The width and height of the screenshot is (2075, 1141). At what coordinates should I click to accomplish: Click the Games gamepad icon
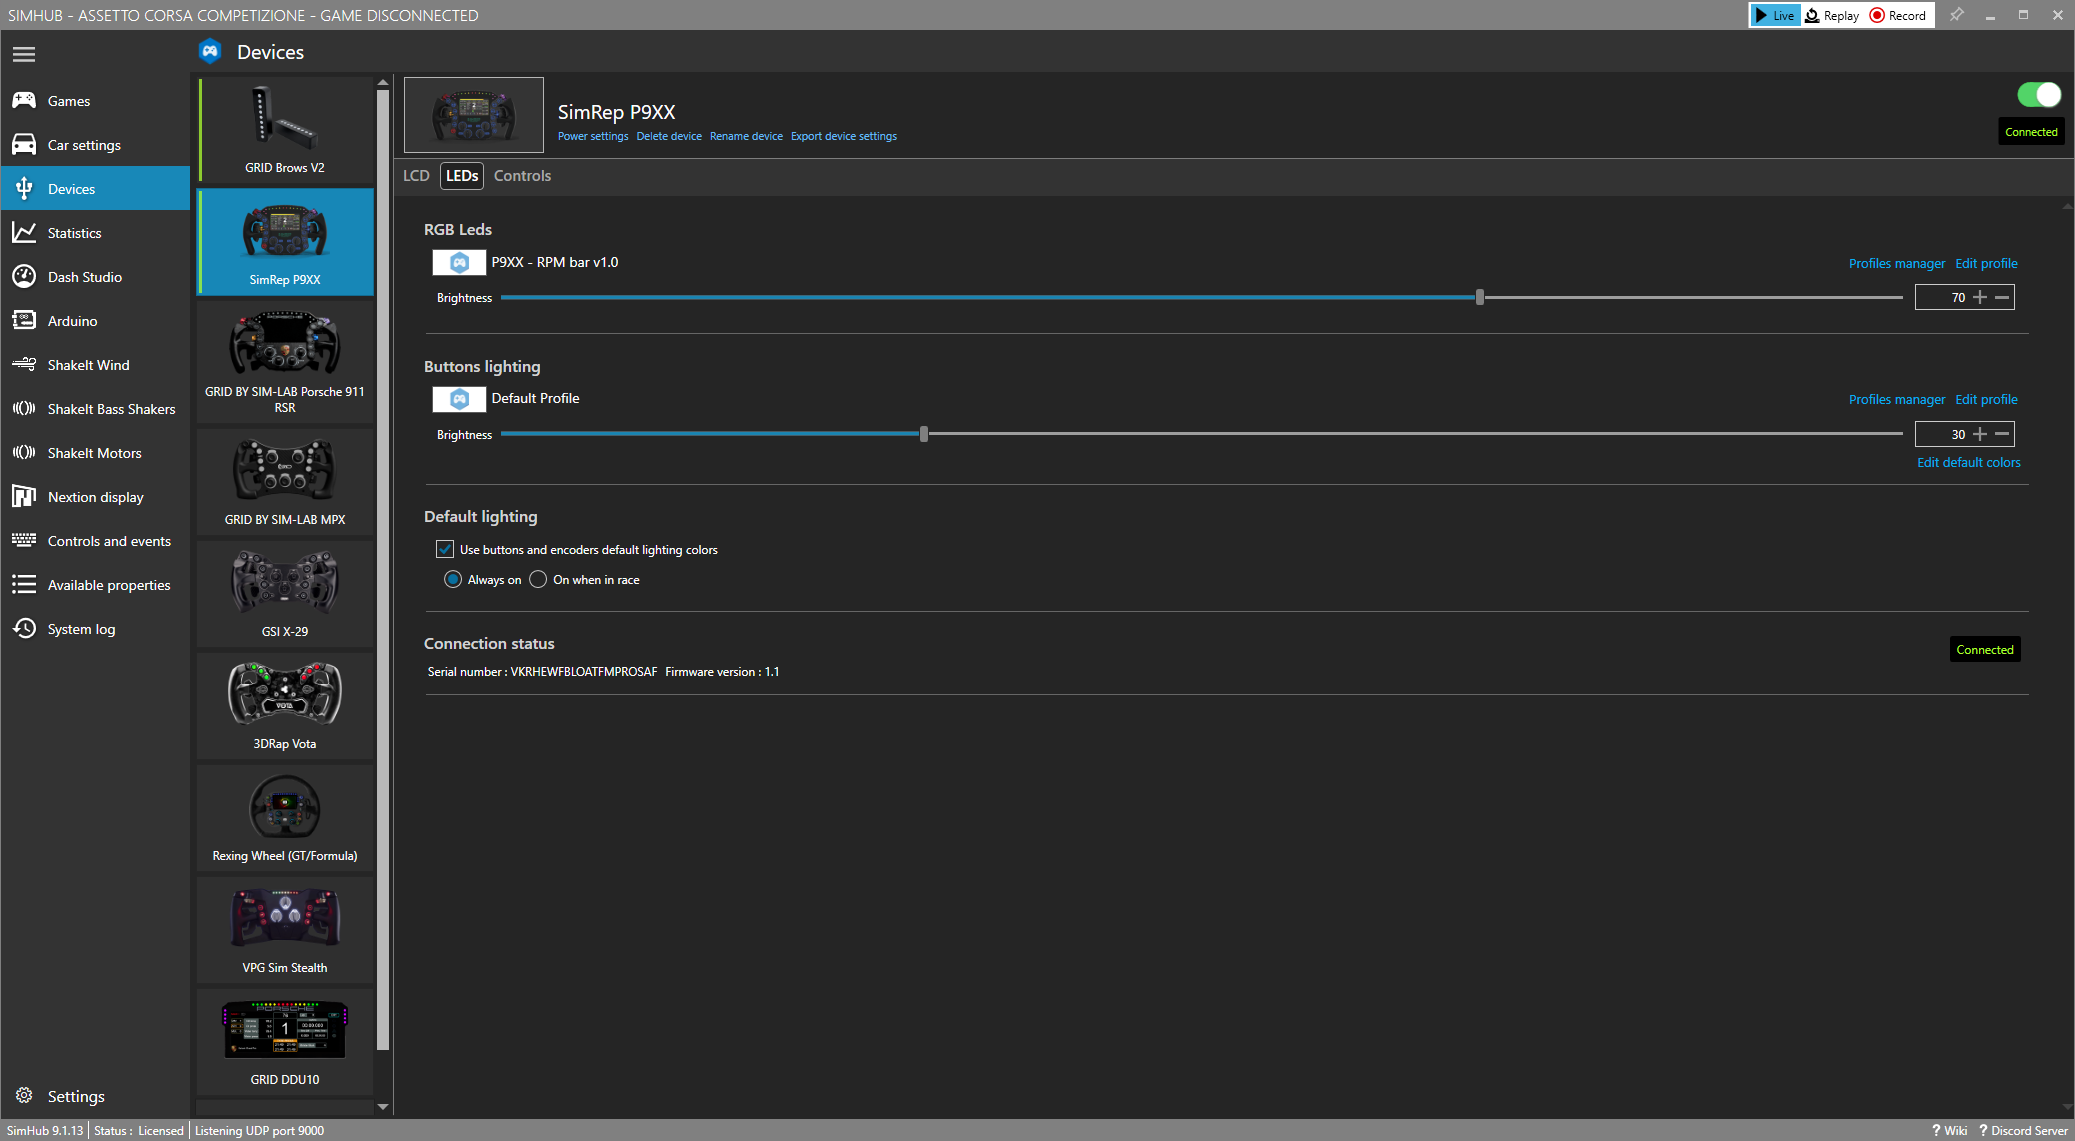tap(24, 100)
